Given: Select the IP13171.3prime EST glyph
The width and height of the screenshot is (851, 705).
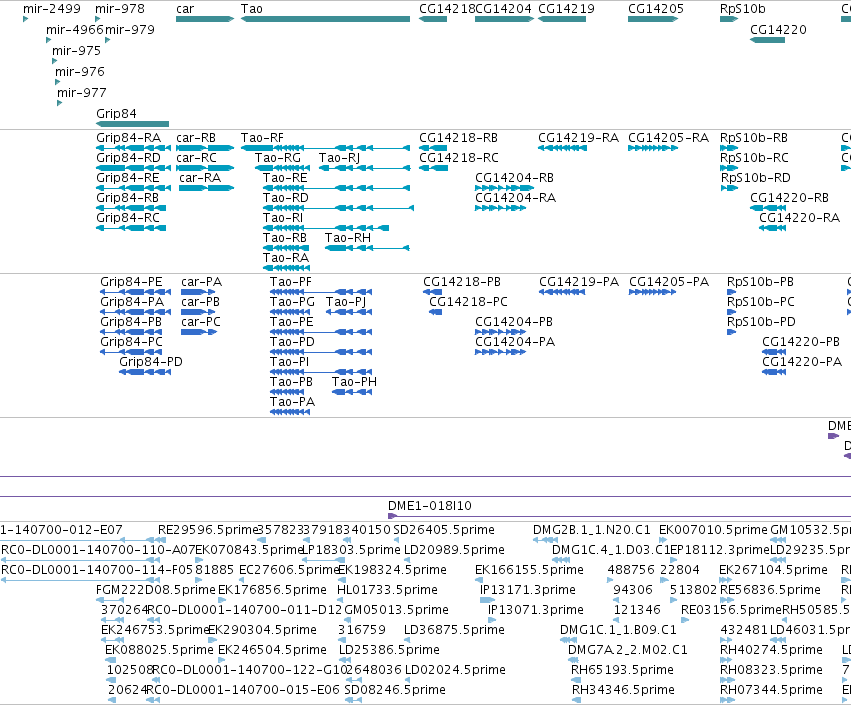Looking at the screenshot, I should click(x=487, y=600).
